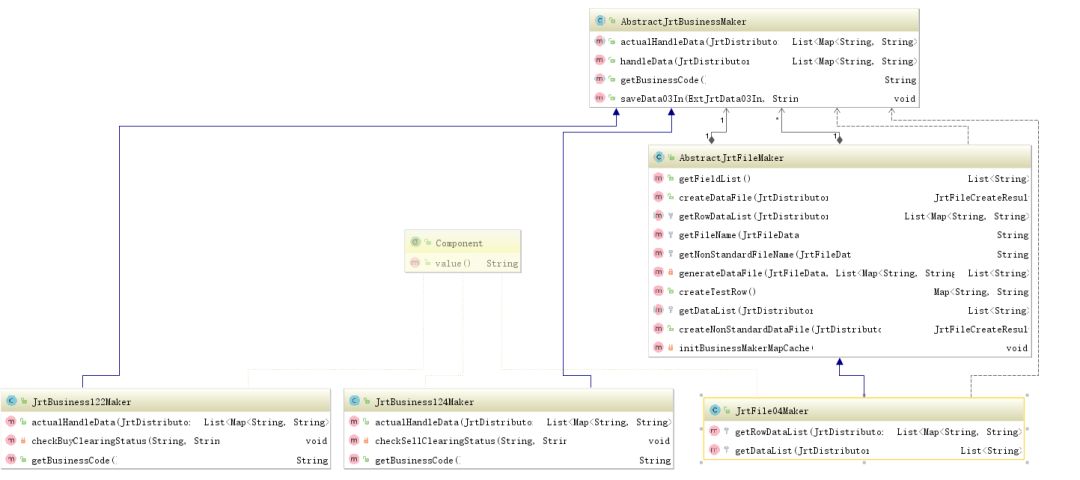The height and width of the screenshot is (480, 1080).
Task: Click method icon beside createTestRow()
Action: click(x=658, y=291)
